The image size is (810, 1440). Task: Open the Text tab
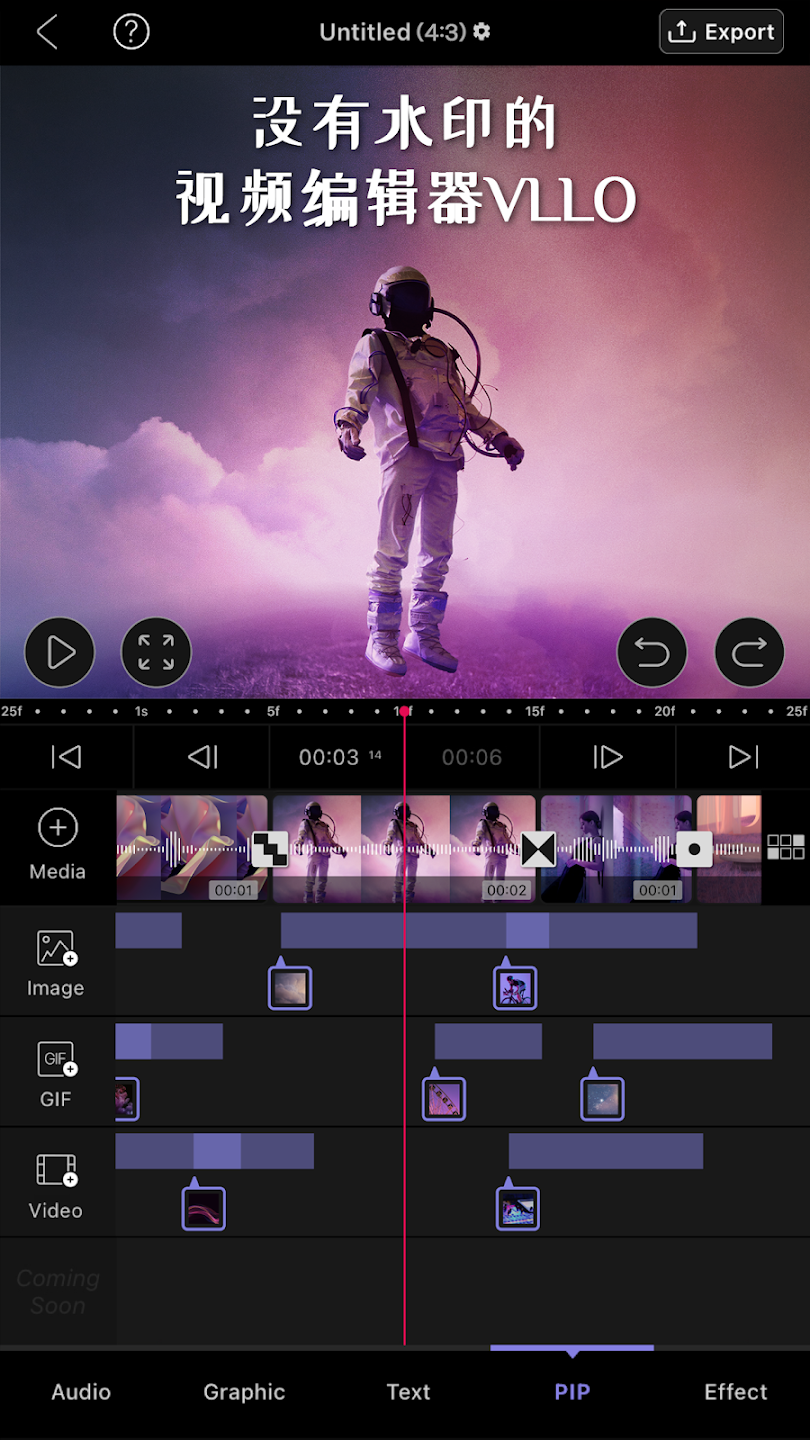coord(408,1392)
